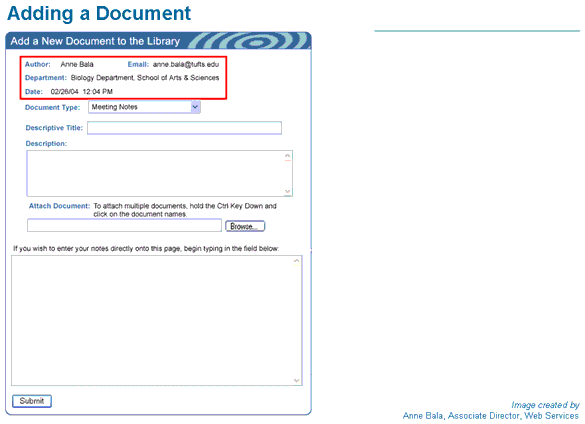Viewport: 585px width, 424px height.
Task: Click 'Anne Bala, Associate Director, Web Services' text
Action: click(491, 416)
